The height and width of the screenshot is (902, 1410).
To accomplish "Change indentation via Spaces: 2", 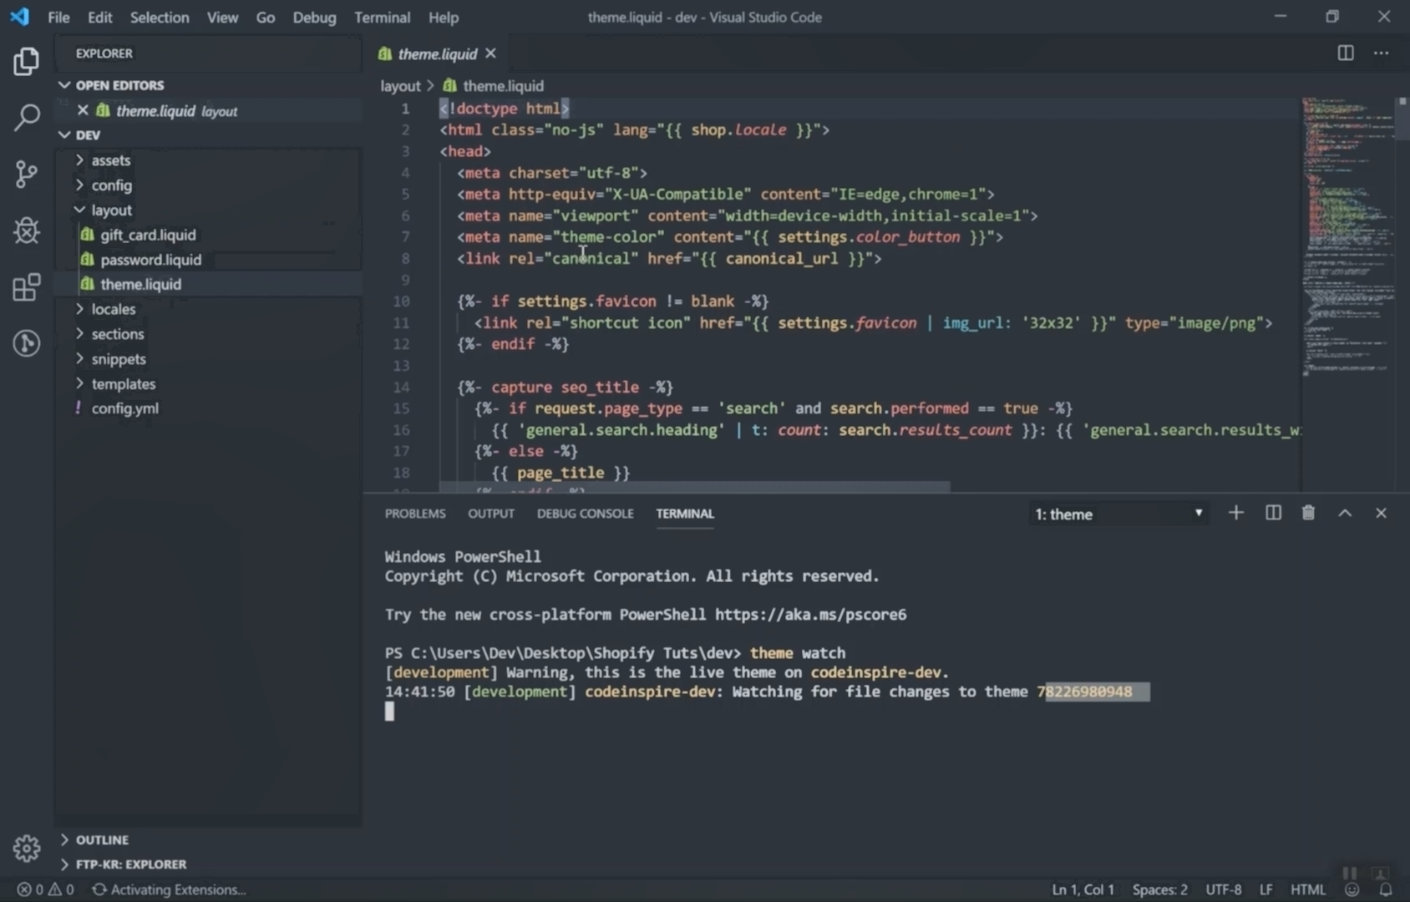I will coord(1160,889).
